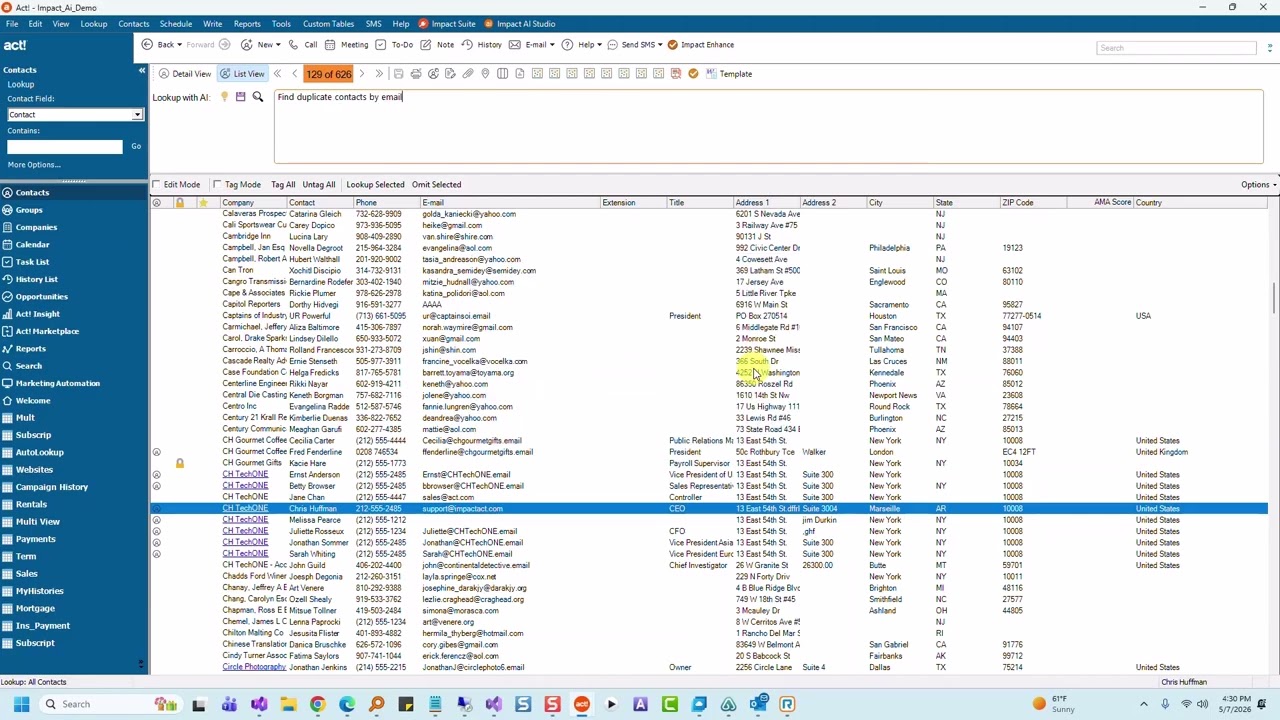This screenshot has width=1280, height=720.
Task: Sort the list by the E-mail column header
Action: (x=509, y=203)
